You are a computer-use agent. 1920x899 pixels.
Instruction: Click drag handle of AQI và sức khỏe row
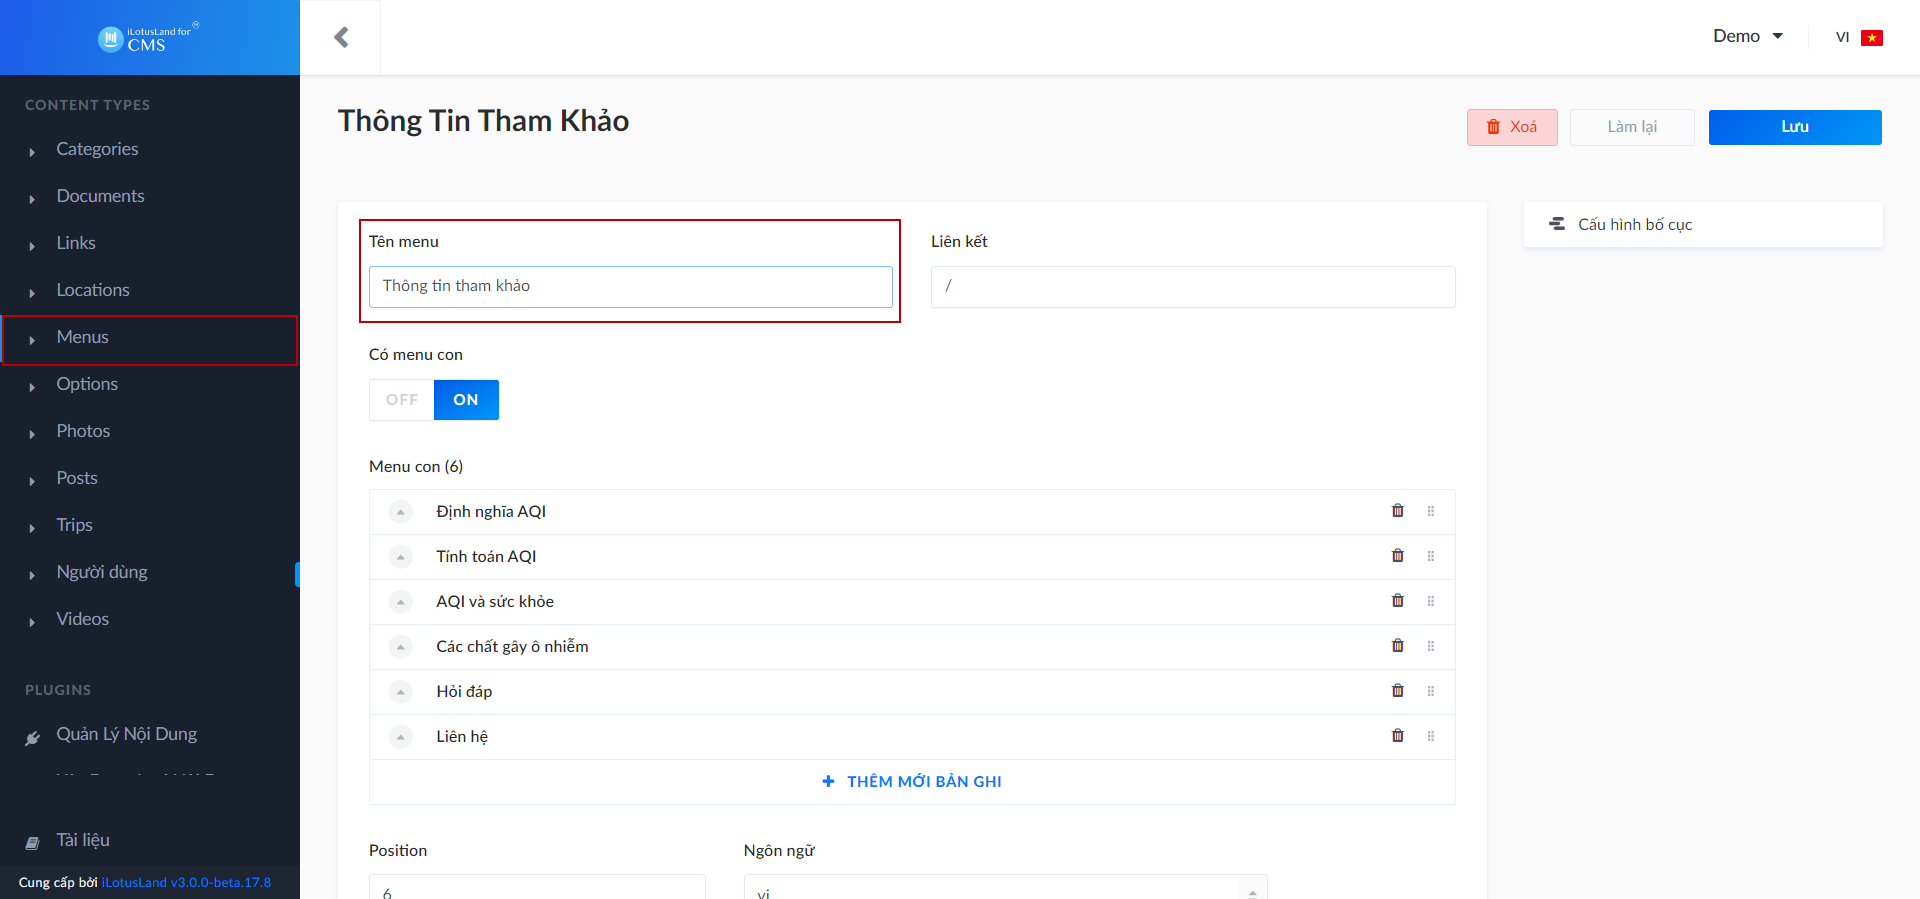click(x=1431, y=601)
